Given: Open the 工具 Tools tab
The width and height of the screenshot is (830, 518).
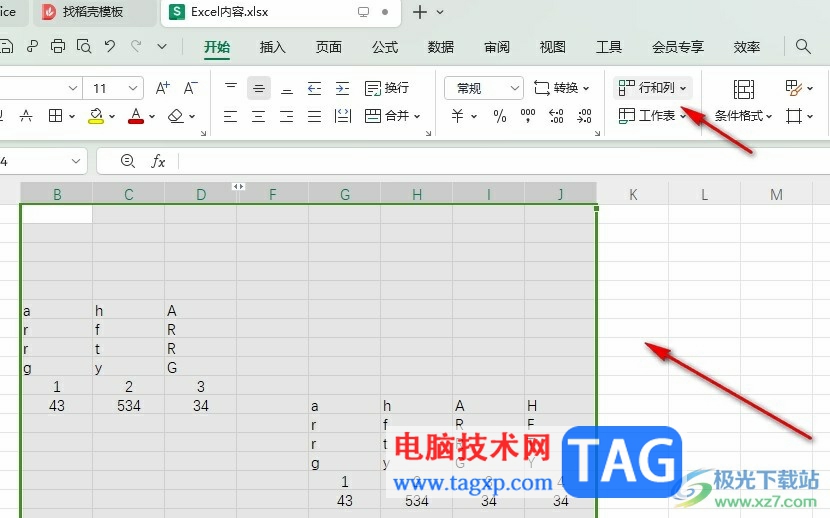Looking at the screenshot, I should (x=609, y=47).
